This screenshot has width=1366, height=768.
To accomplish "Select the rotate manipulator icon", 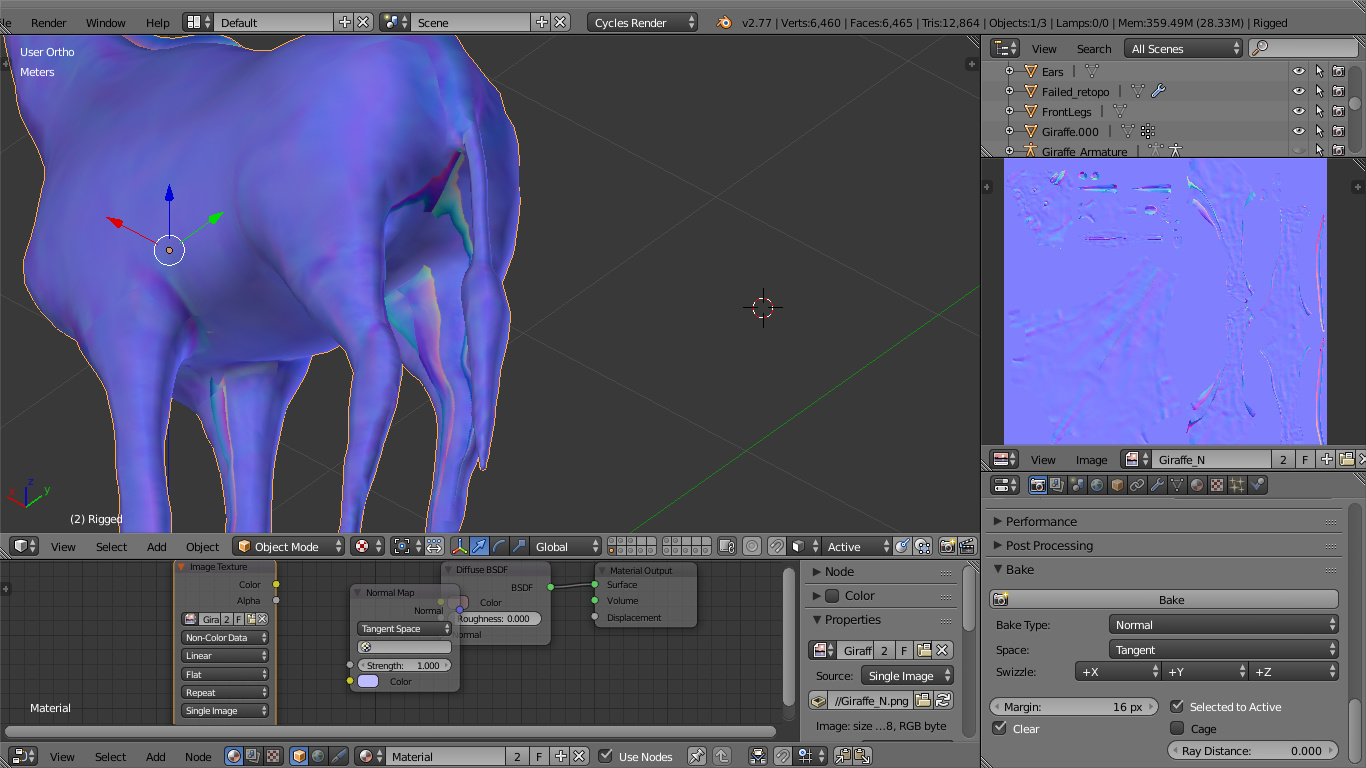I will [x=499, y=546].
